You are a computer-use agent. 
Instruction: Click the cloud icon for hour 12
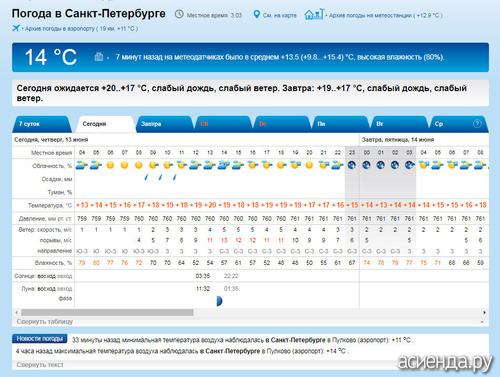(195, 165)
